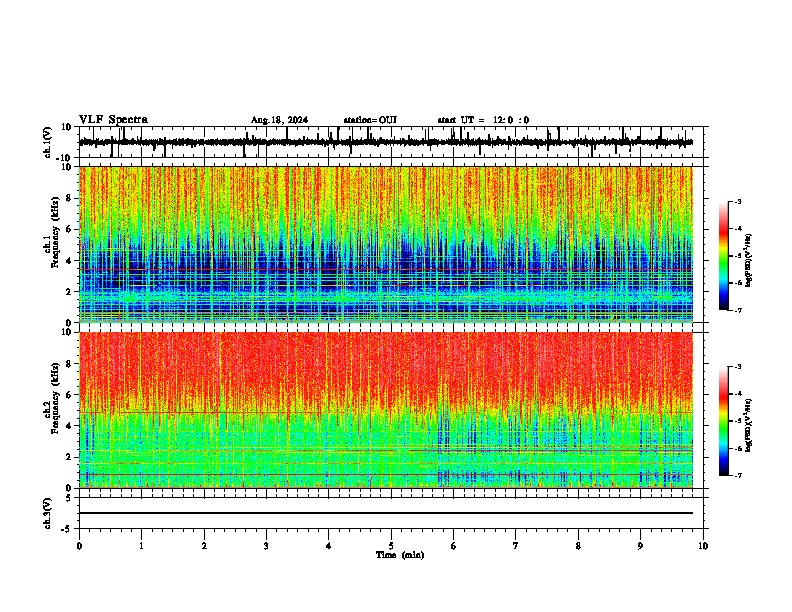Screen dimensions: 792x612
Task: Click the 'Time (min)' axis label
Action: pos(400,555)
